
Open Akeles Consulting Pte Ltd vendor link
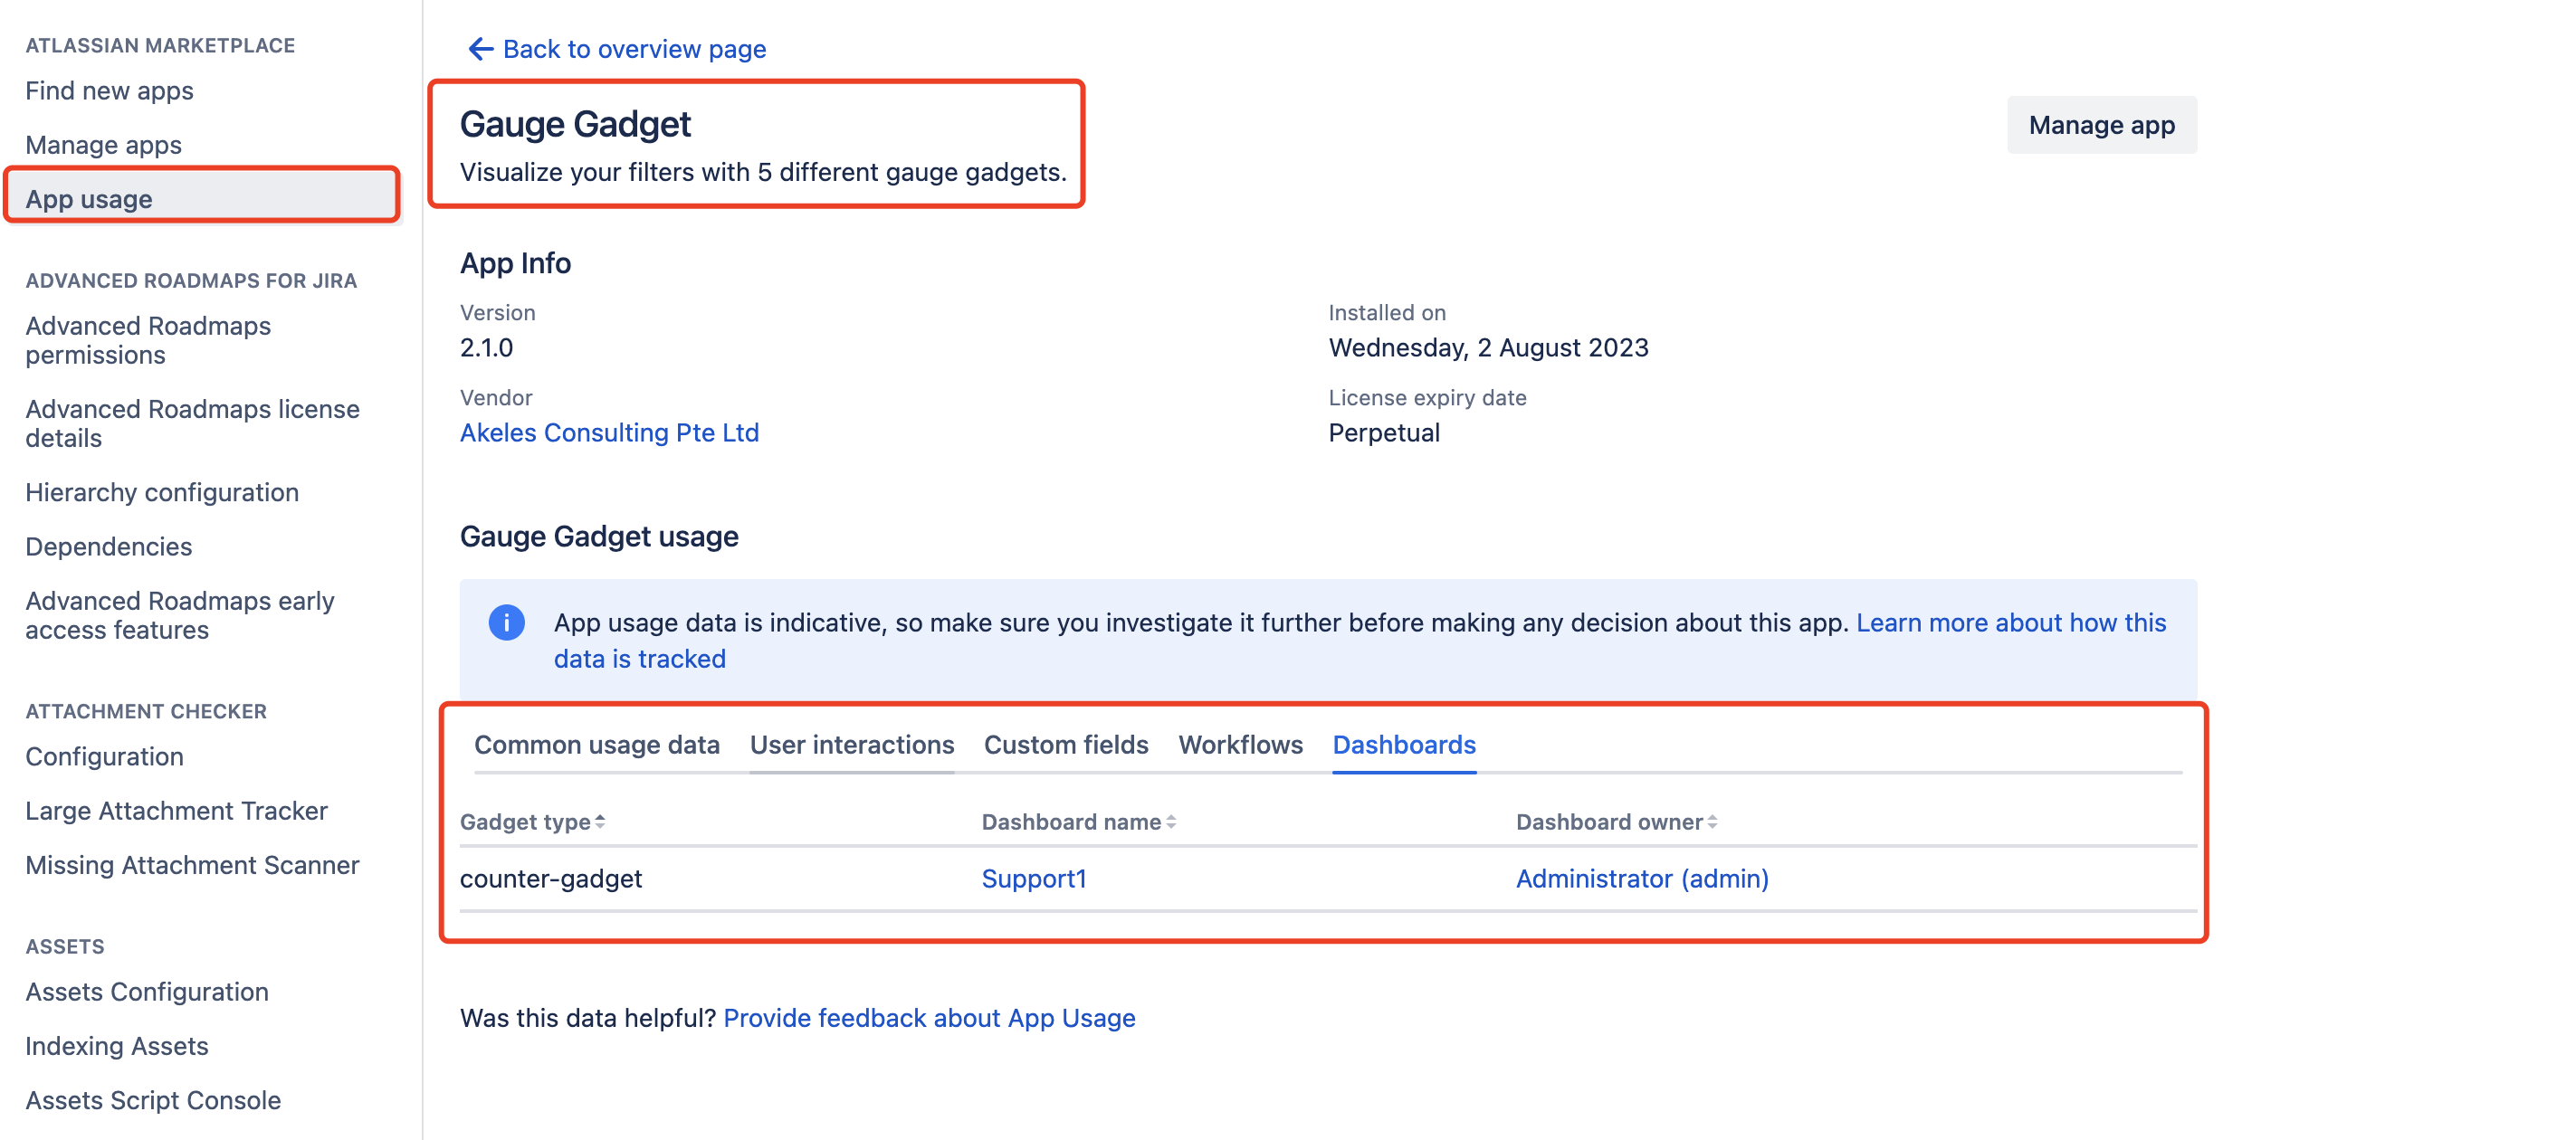pos(609,433)
